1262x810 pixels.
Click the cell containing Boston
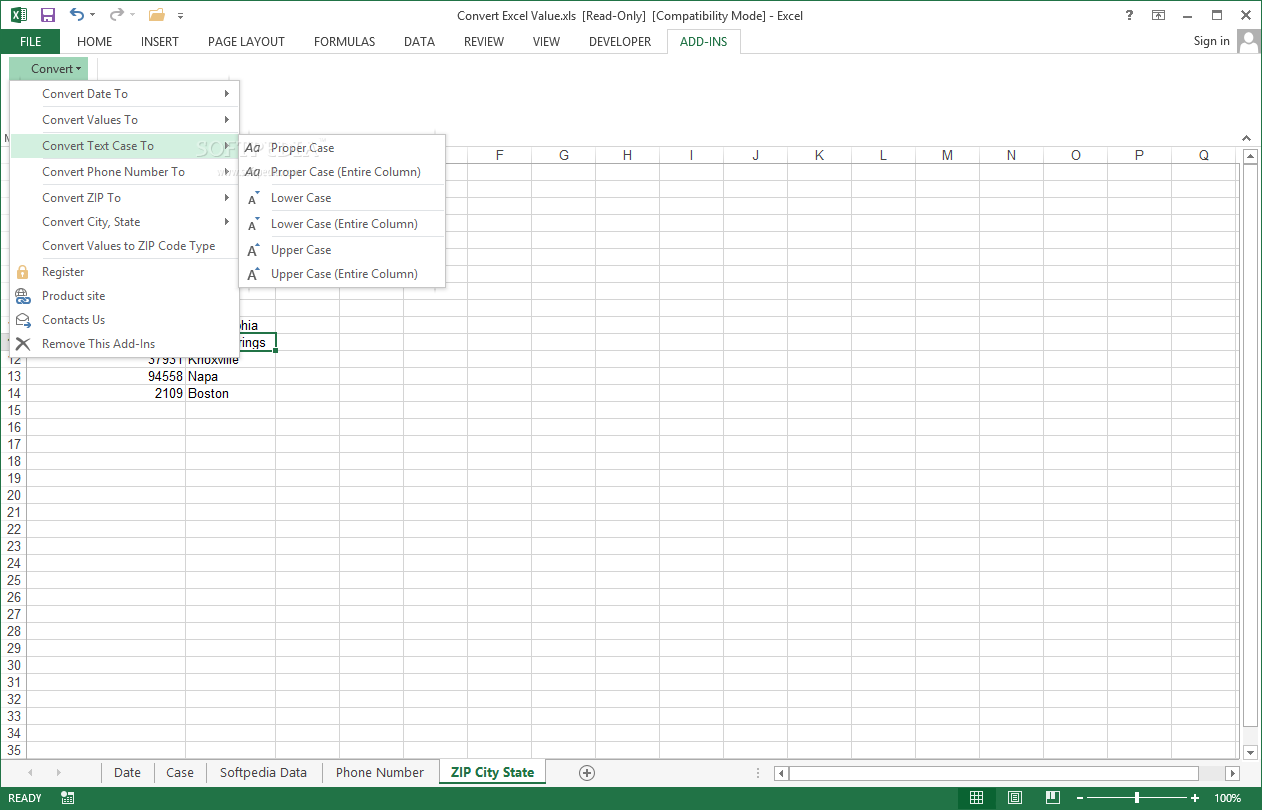[x=230, y=394]
